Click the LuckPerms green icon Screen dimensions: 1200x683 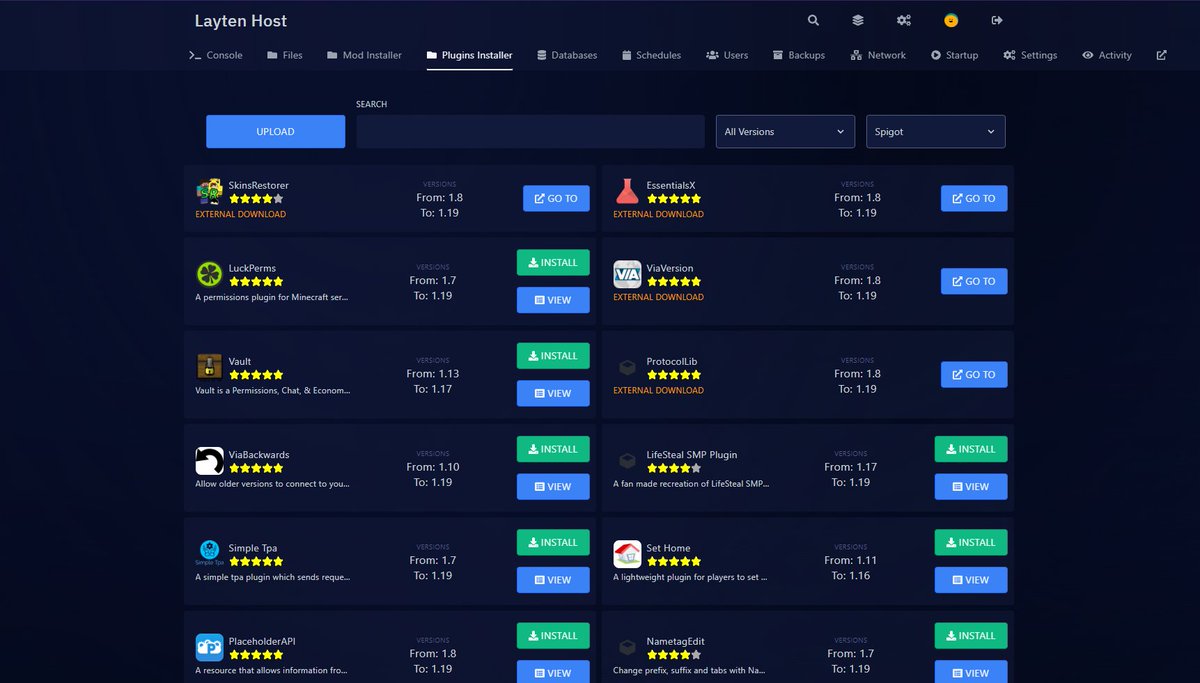(x=209, y=274)
